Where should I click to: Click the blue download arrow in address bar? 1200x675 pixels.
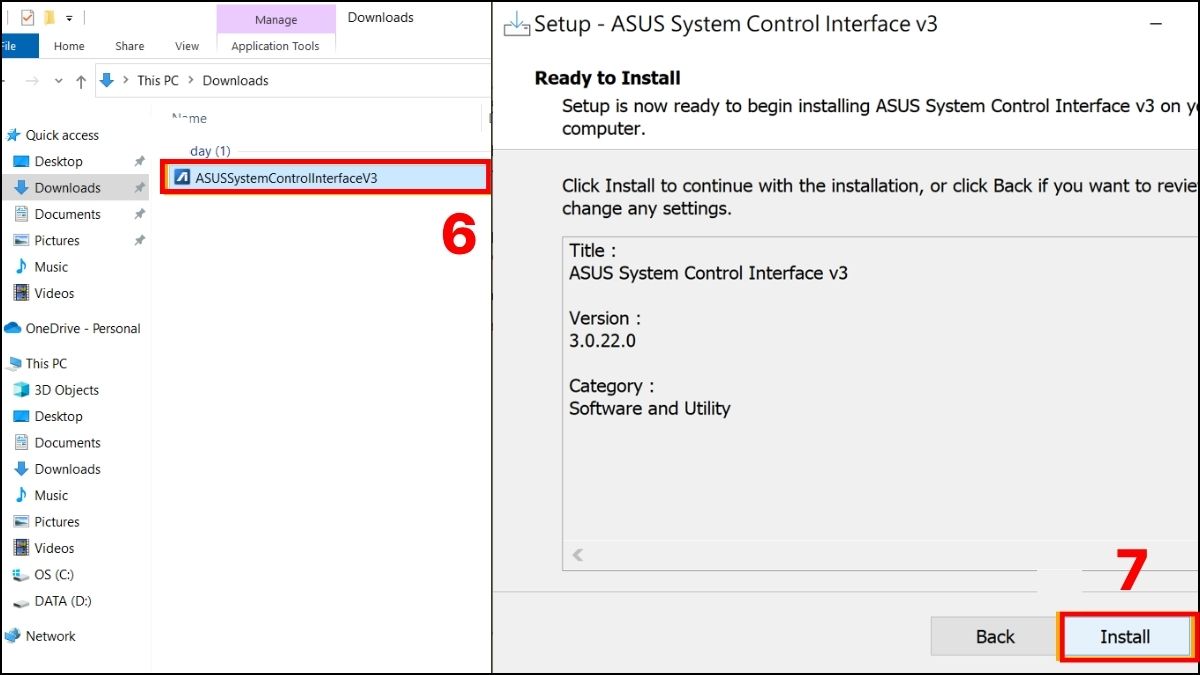click(107, 80)
